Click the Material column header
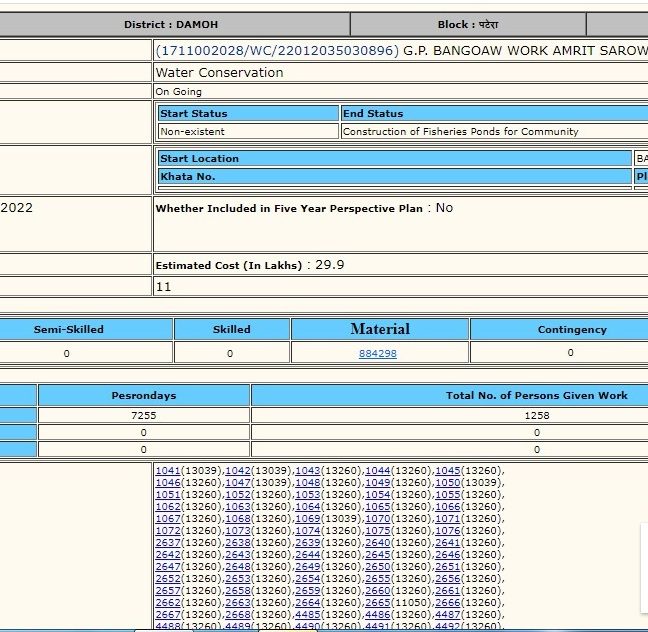 click(x=380, y=329)
